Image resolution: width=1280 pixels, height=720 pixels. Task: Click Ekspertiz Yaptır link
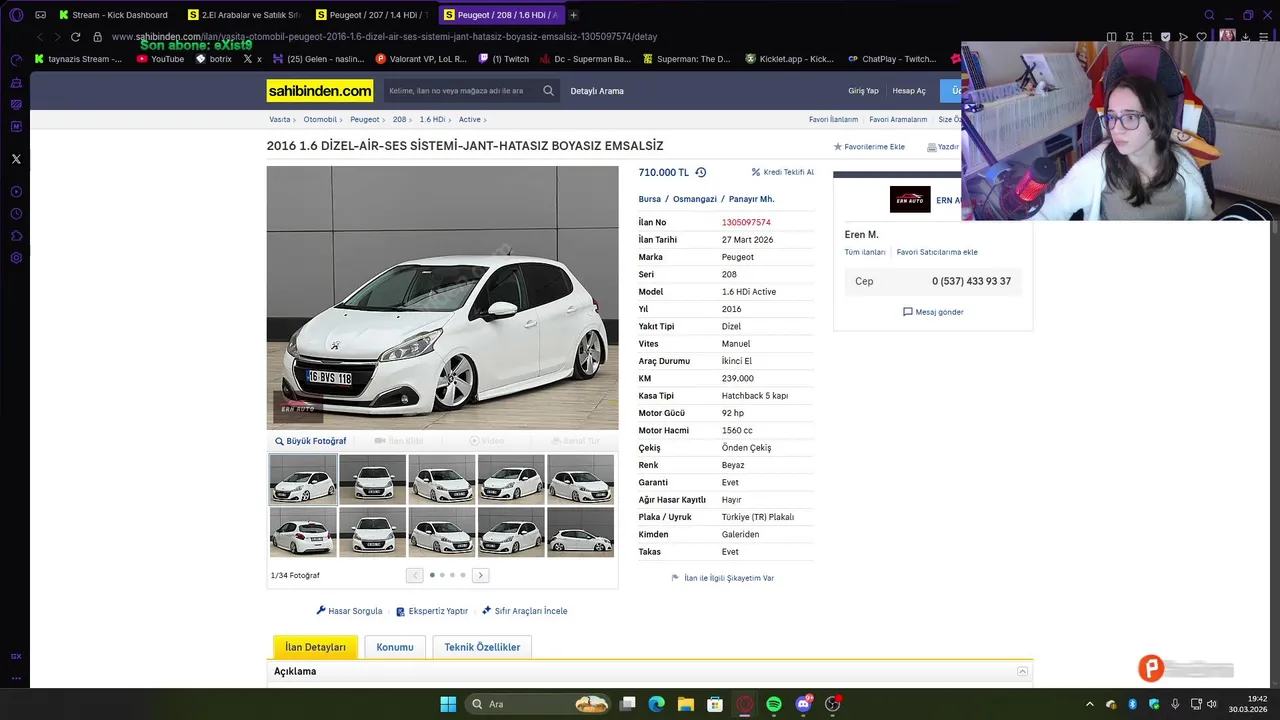432,611
